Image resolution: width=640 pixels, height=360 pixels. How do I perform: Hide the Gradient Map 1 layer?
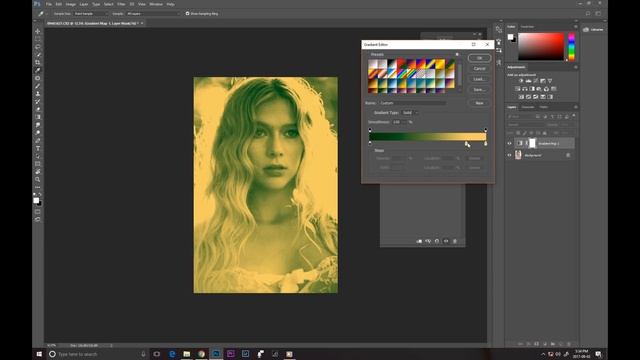[x=509, y=143]
